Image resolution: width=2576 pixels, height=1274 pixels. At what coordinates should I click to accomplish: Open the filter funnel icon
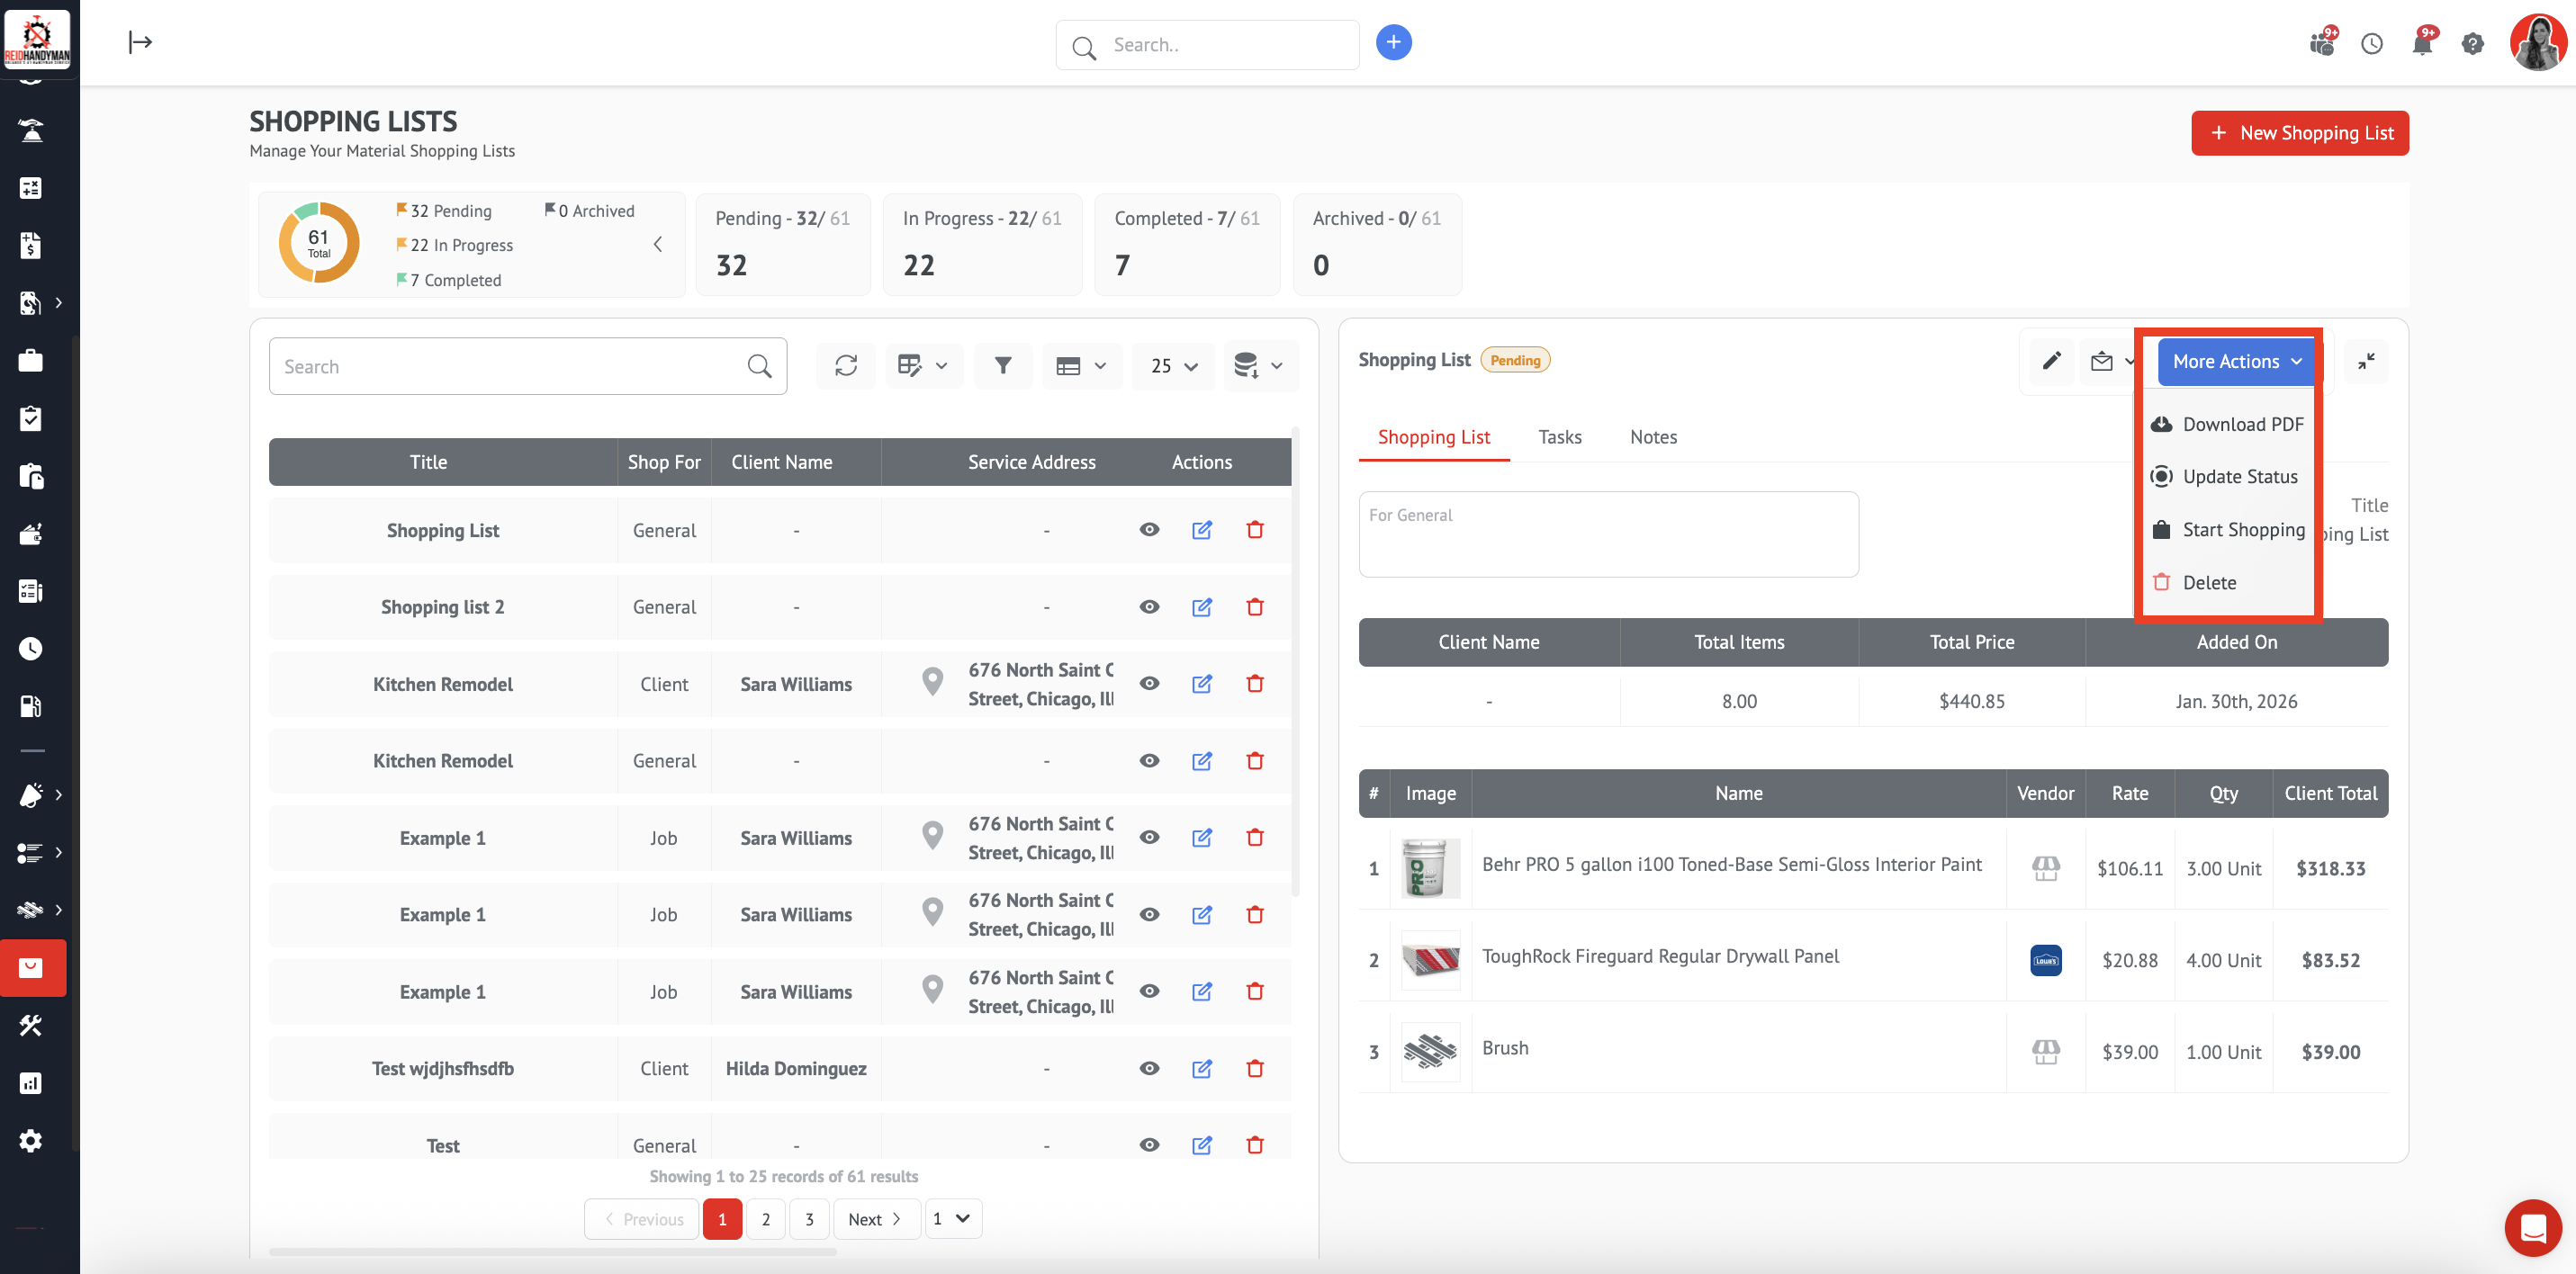[1002, 366]
